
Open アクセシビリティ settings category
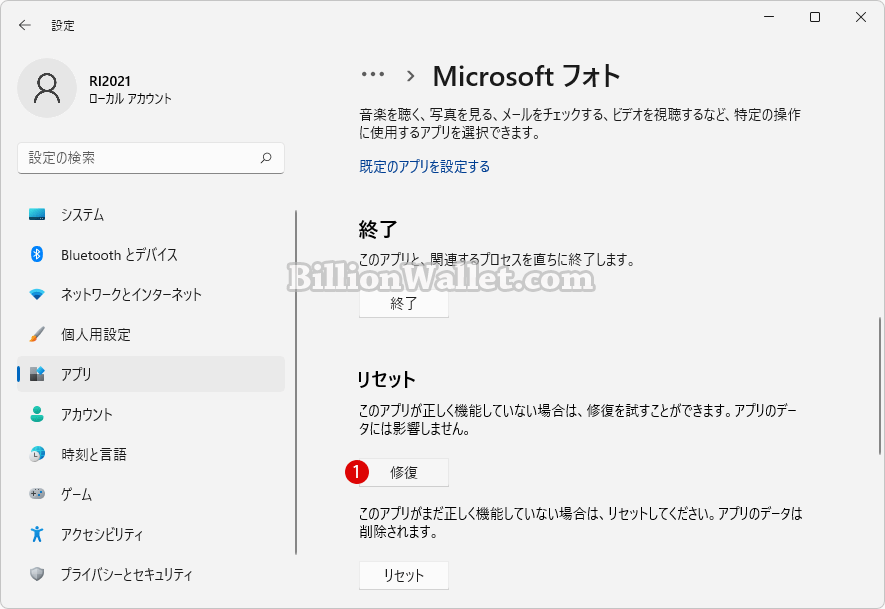[151, 534]
